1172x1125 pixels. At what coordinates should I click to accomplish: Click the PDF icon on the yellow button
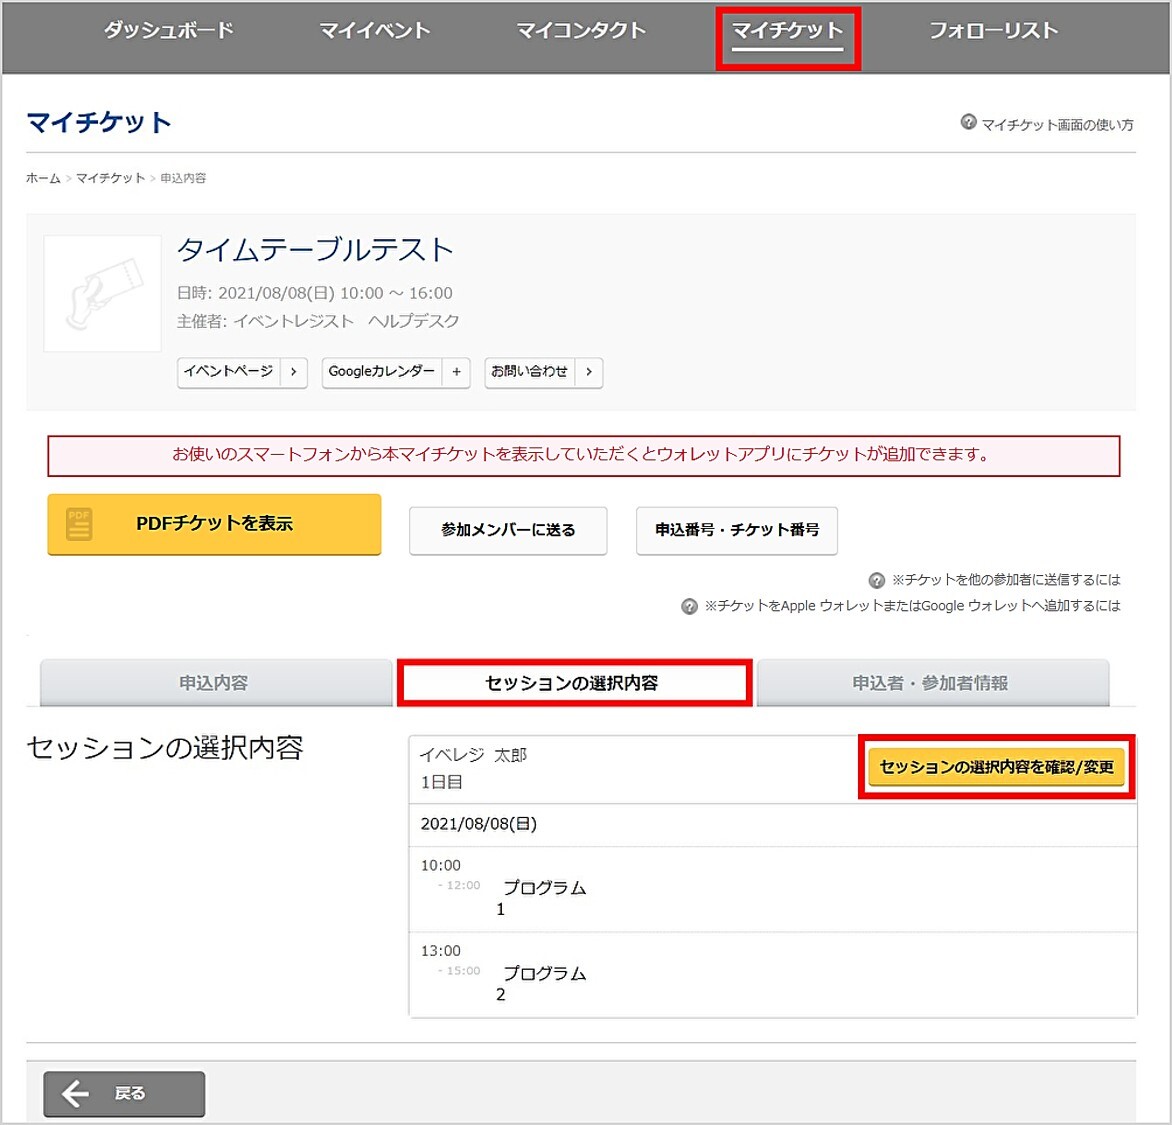point(78,524)
